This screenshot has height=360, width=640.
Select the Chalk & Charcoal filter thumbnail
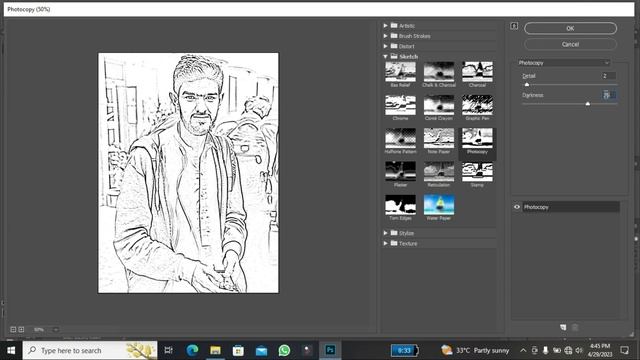point(439,72)
